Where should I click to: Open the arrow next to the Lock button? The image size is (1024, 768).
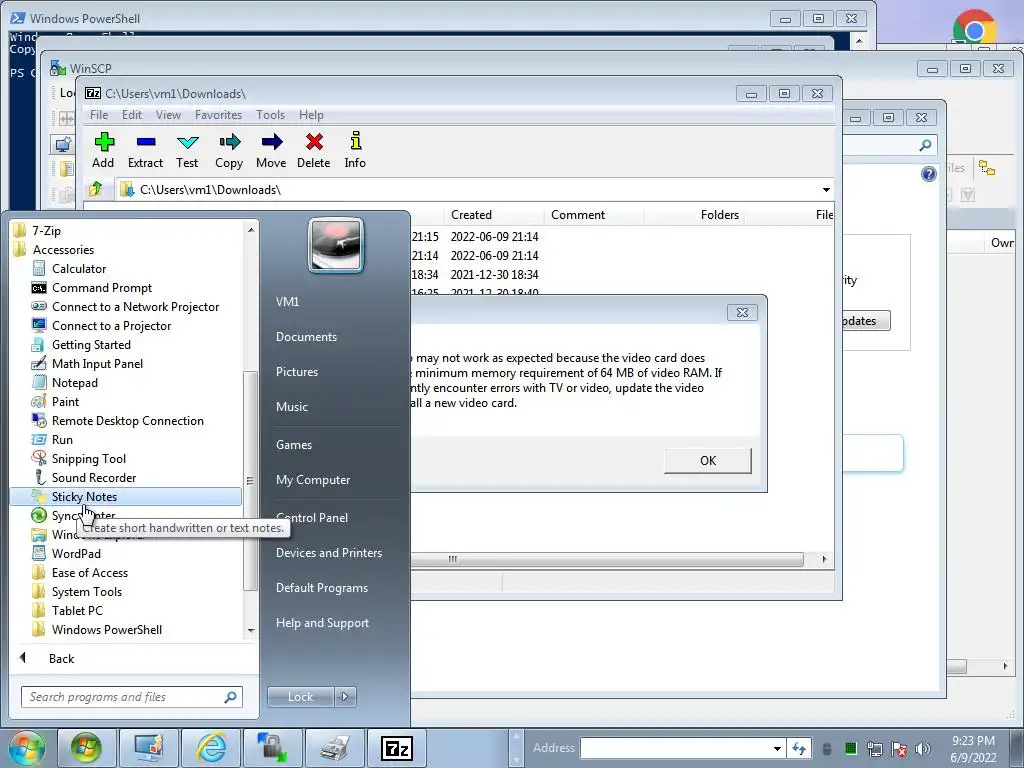point(345,697)
